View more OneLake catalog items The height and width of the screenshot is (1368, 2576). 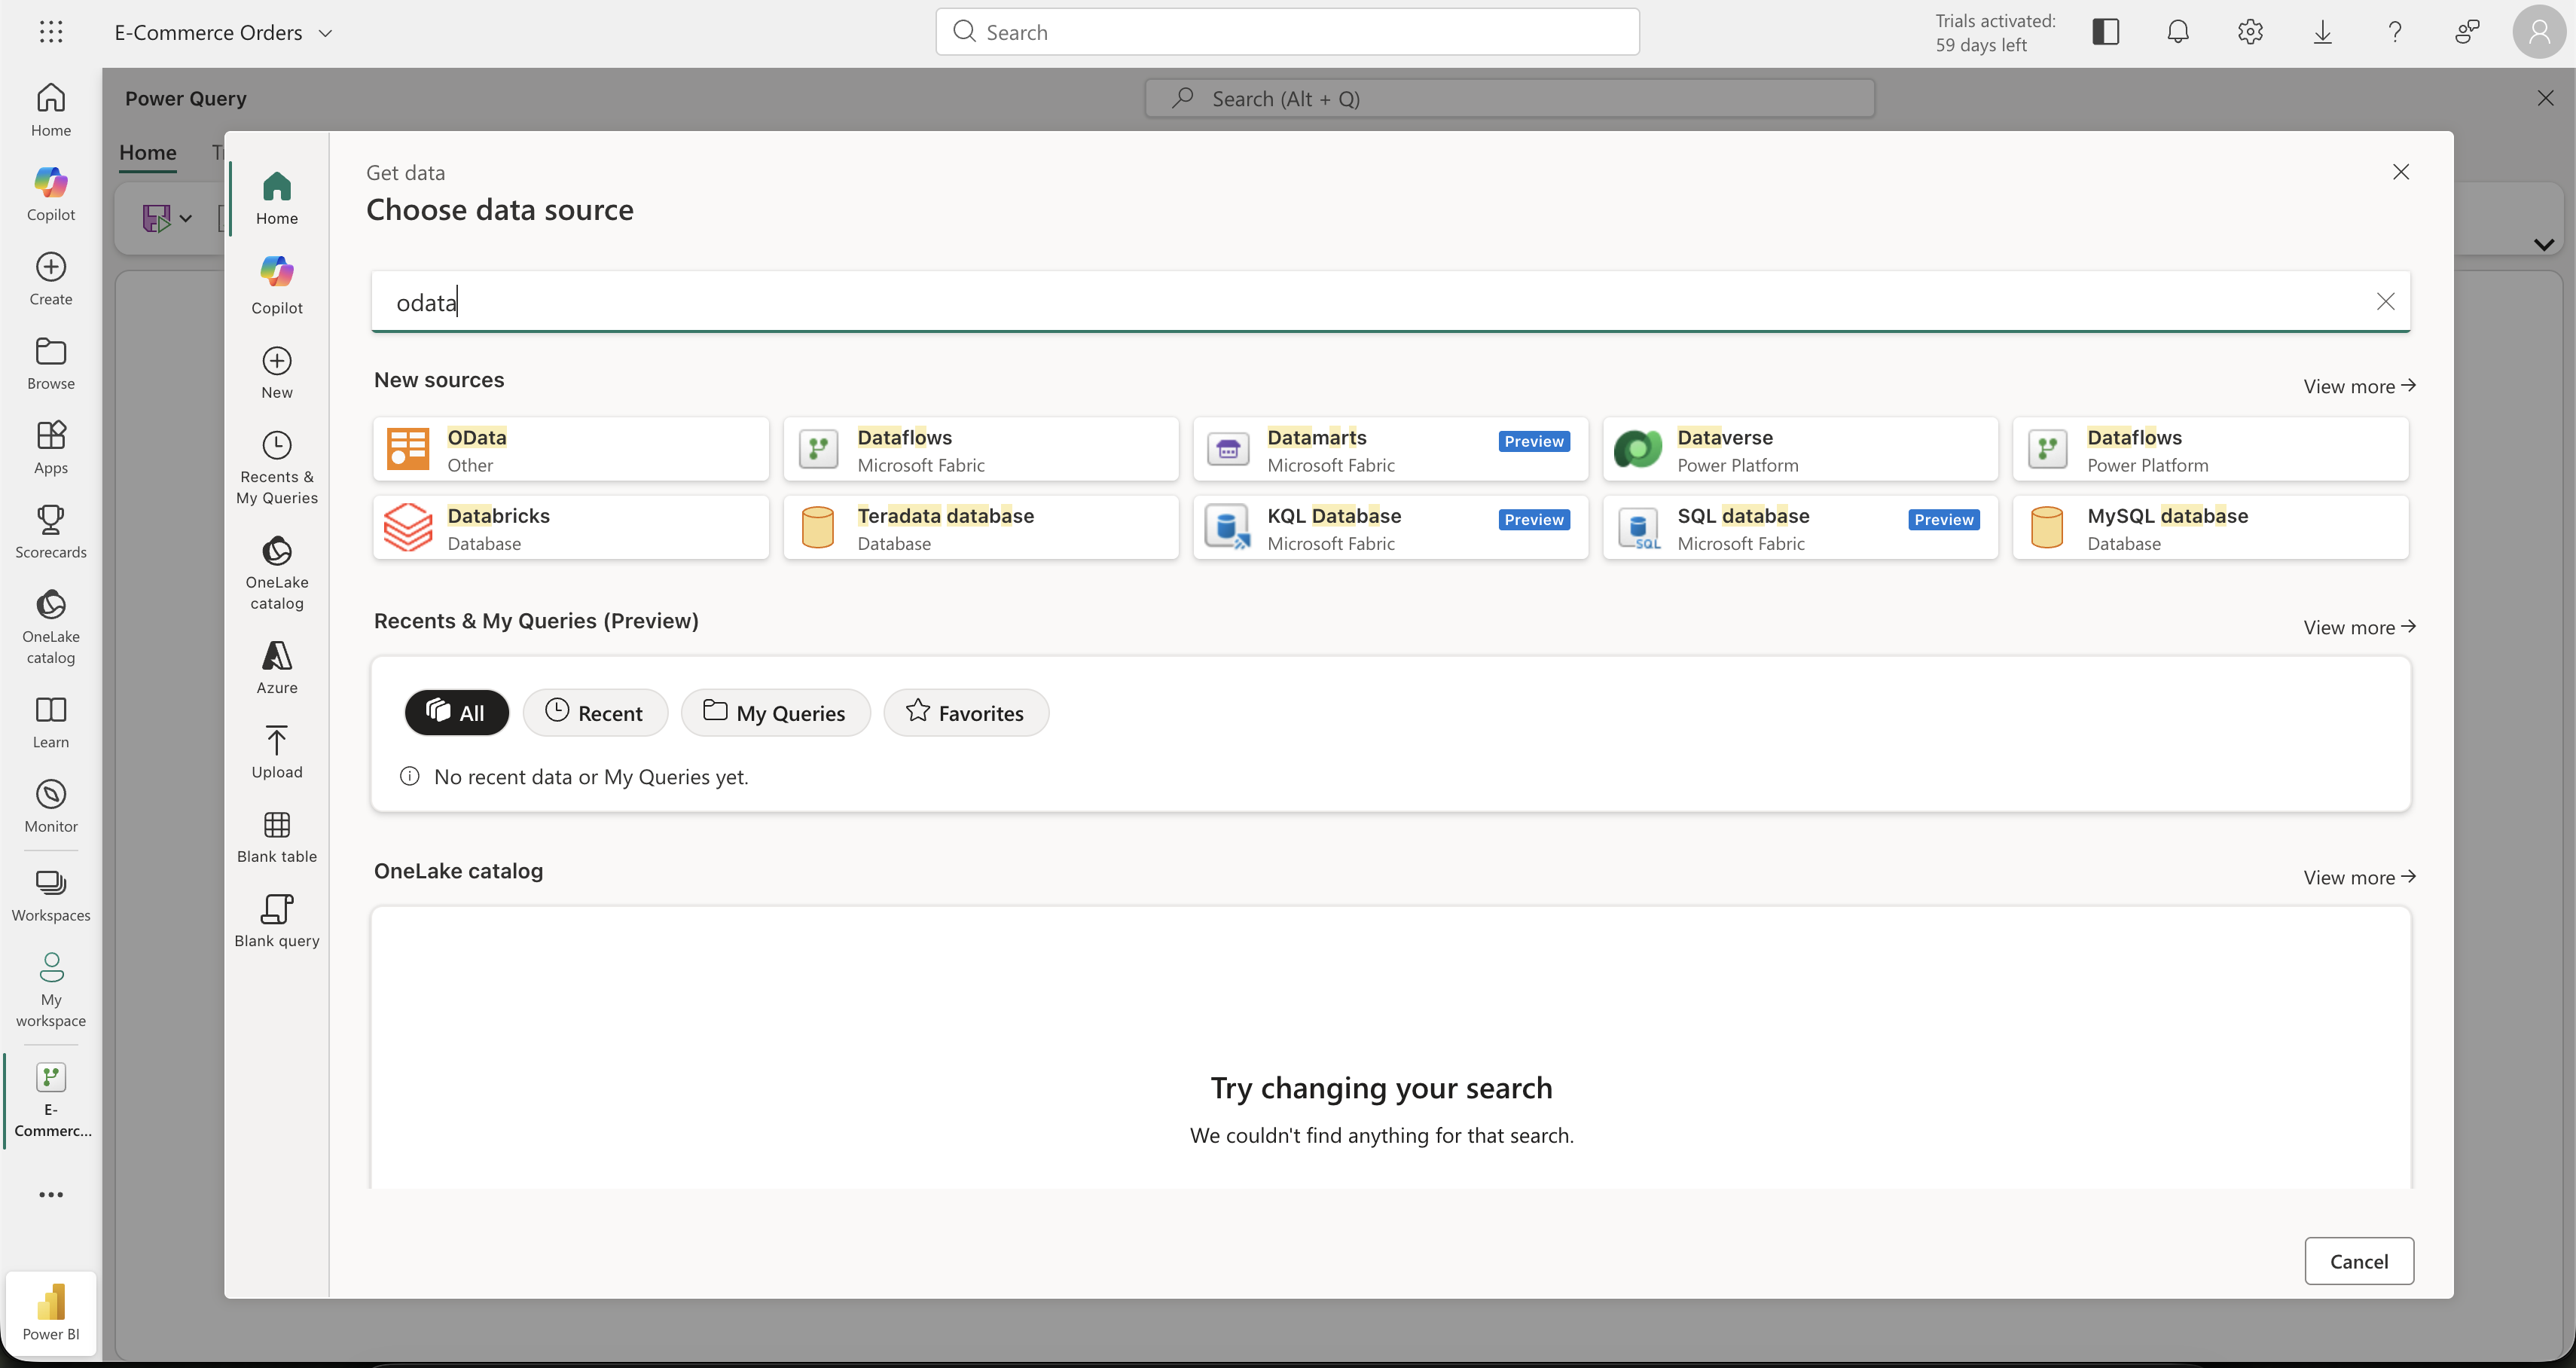[x=2359, y=877]
